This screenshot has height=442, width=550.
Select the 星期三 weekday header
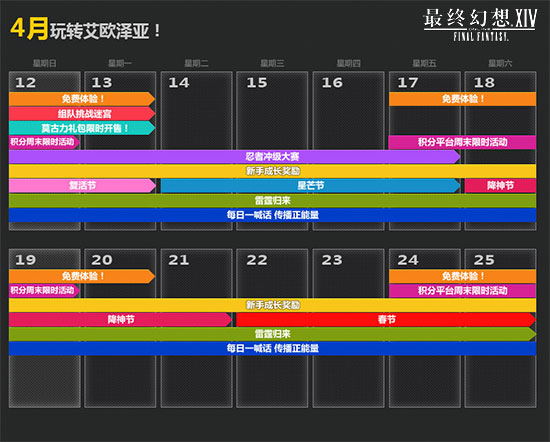[x=272, y=63]
